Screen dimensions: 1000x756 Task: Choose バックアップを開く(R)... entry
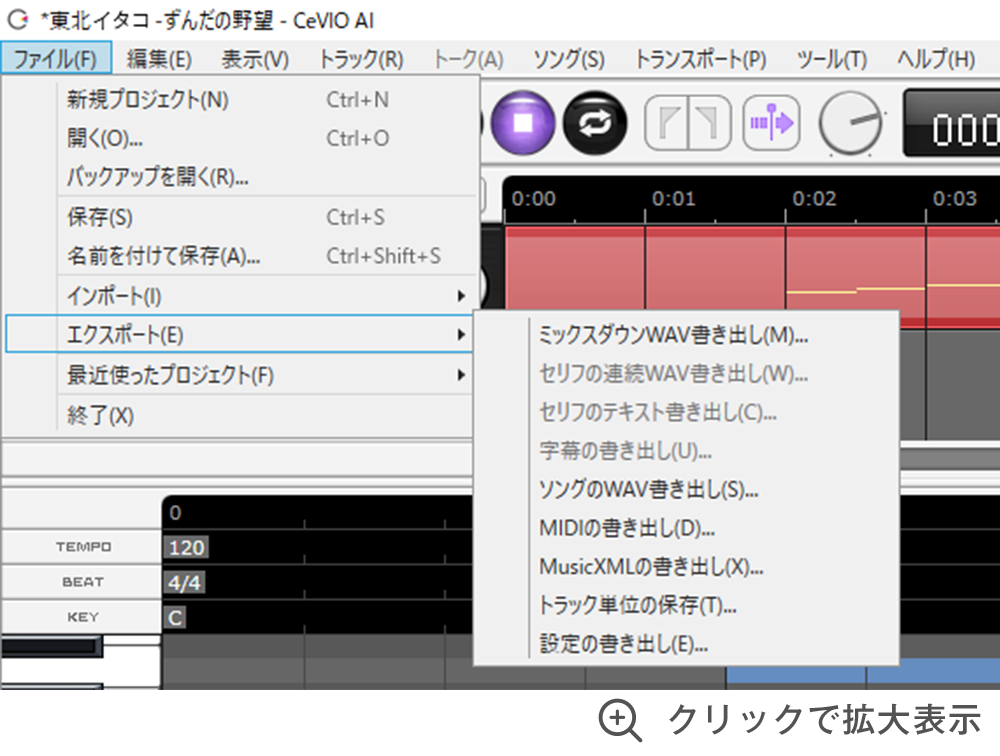pyautogui.click(x=239, y=176)
